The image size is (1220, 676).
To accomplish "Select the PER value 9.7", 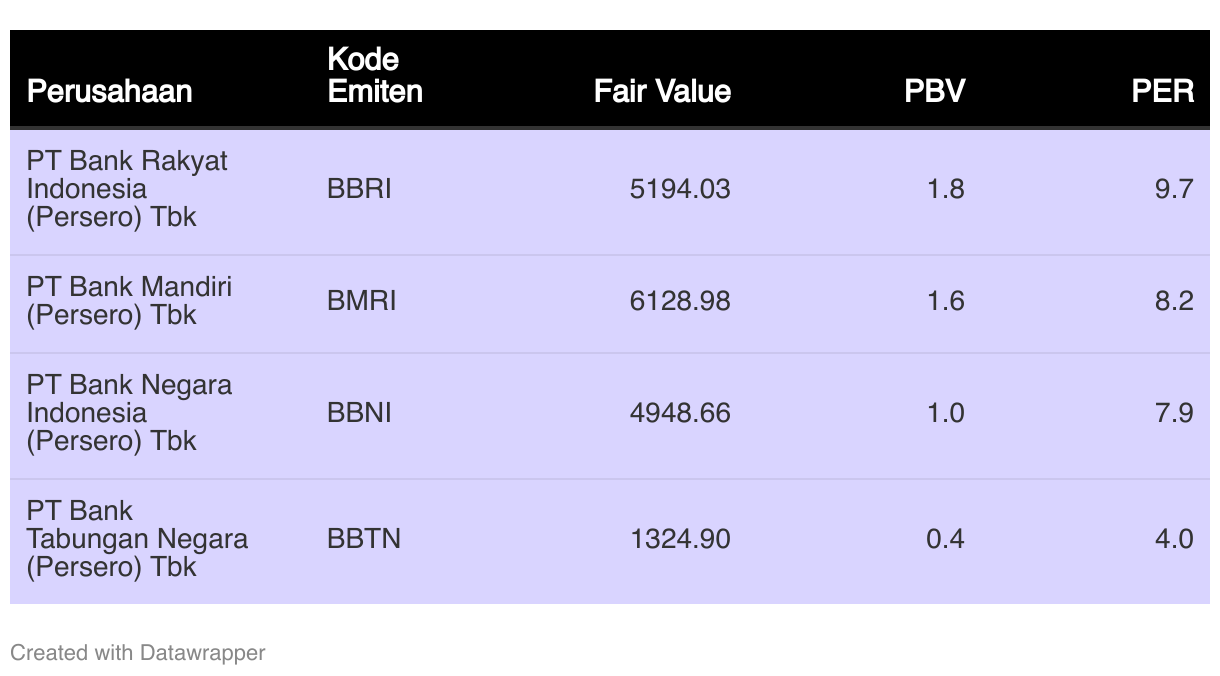I will 1174,189.
